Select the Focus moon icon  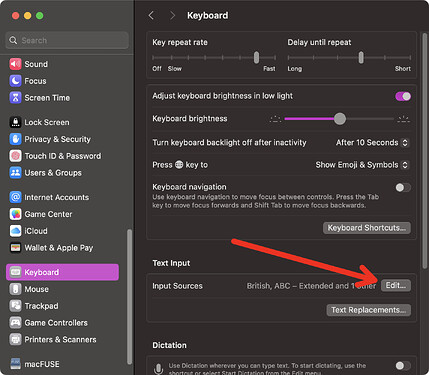click(x=15, y=81)
